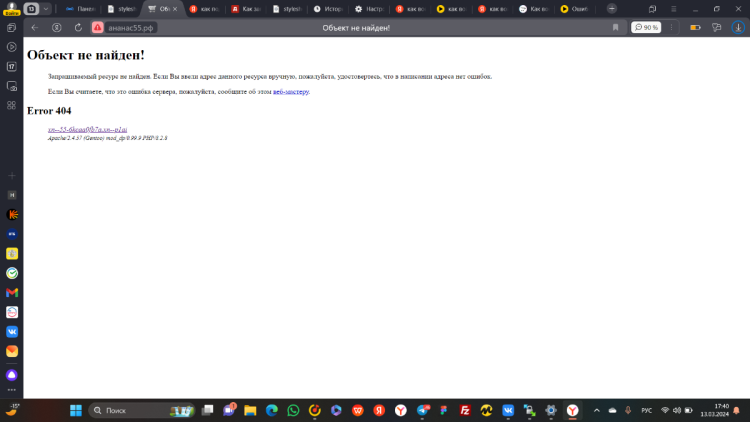Viewport: 750px width, 422px height.
Task: Switch to the История tab
Action: tap(328, 9)
